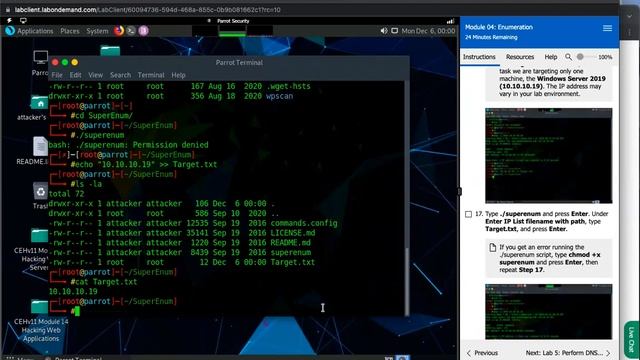Open the Firefox browser launcher icon
Image resolution: width=640 pixels, height=360 pixels.
(x=119, y=31)
